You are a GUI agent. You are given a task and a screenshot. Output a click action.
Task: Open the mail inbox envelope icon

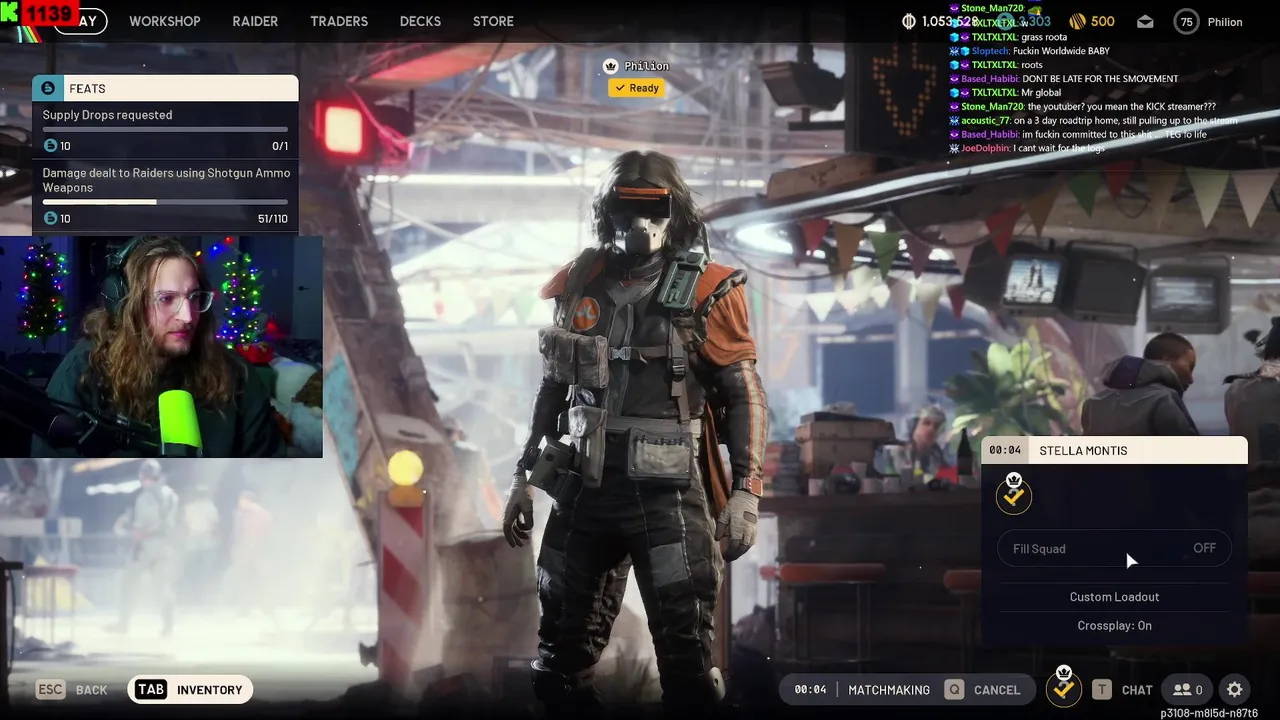(1145, 22)
